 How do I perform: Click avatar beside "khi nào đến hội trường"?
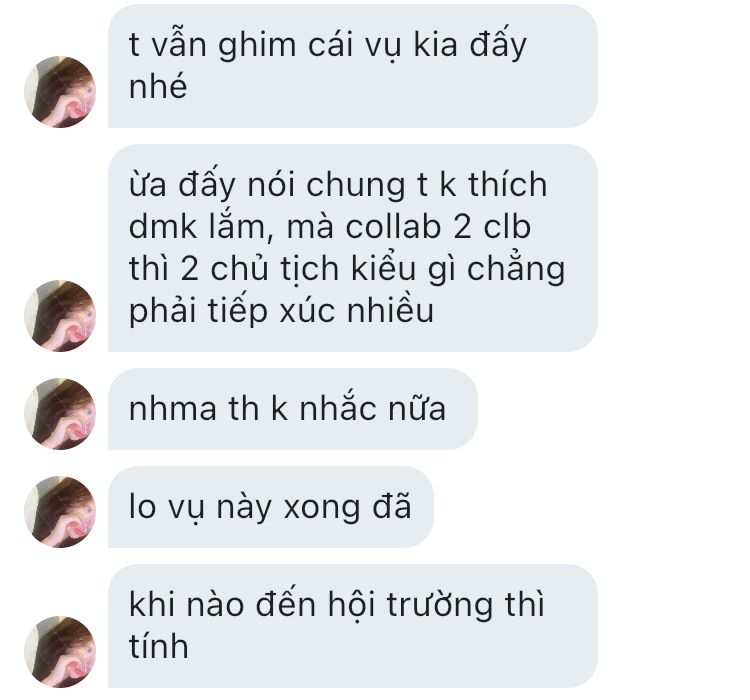60,652
